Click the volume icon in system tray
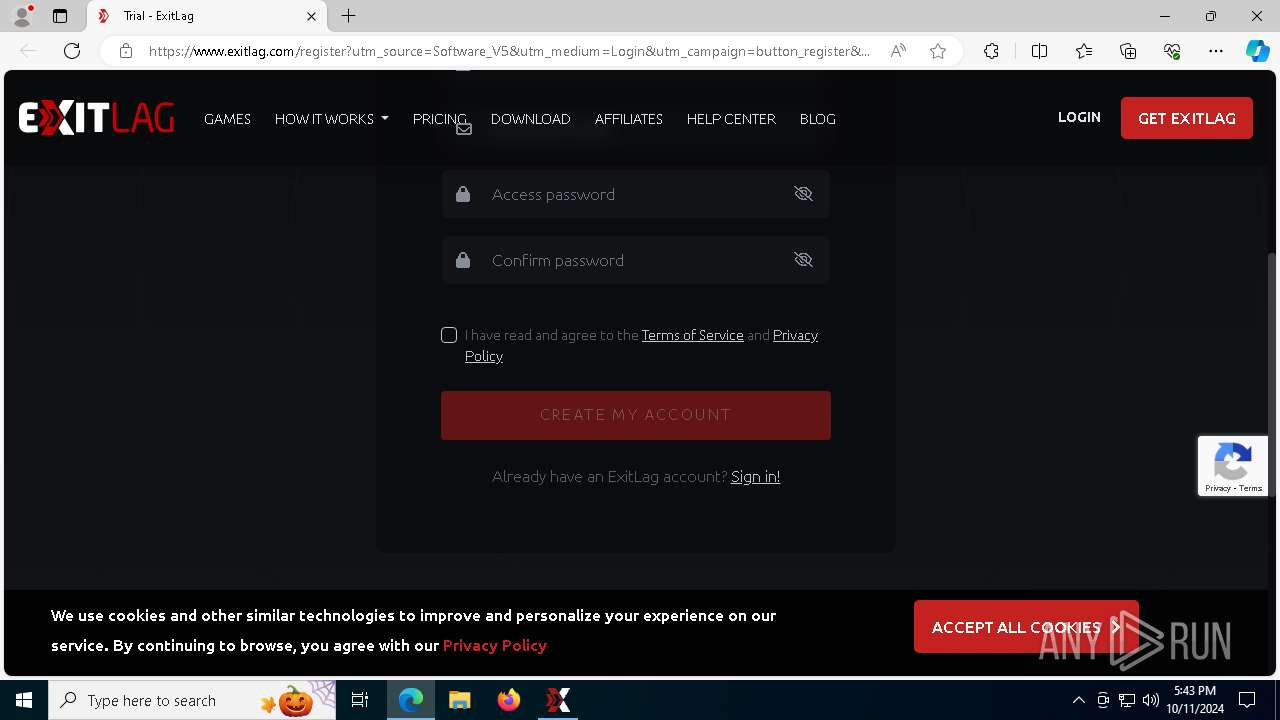 tap(1151, 700)
